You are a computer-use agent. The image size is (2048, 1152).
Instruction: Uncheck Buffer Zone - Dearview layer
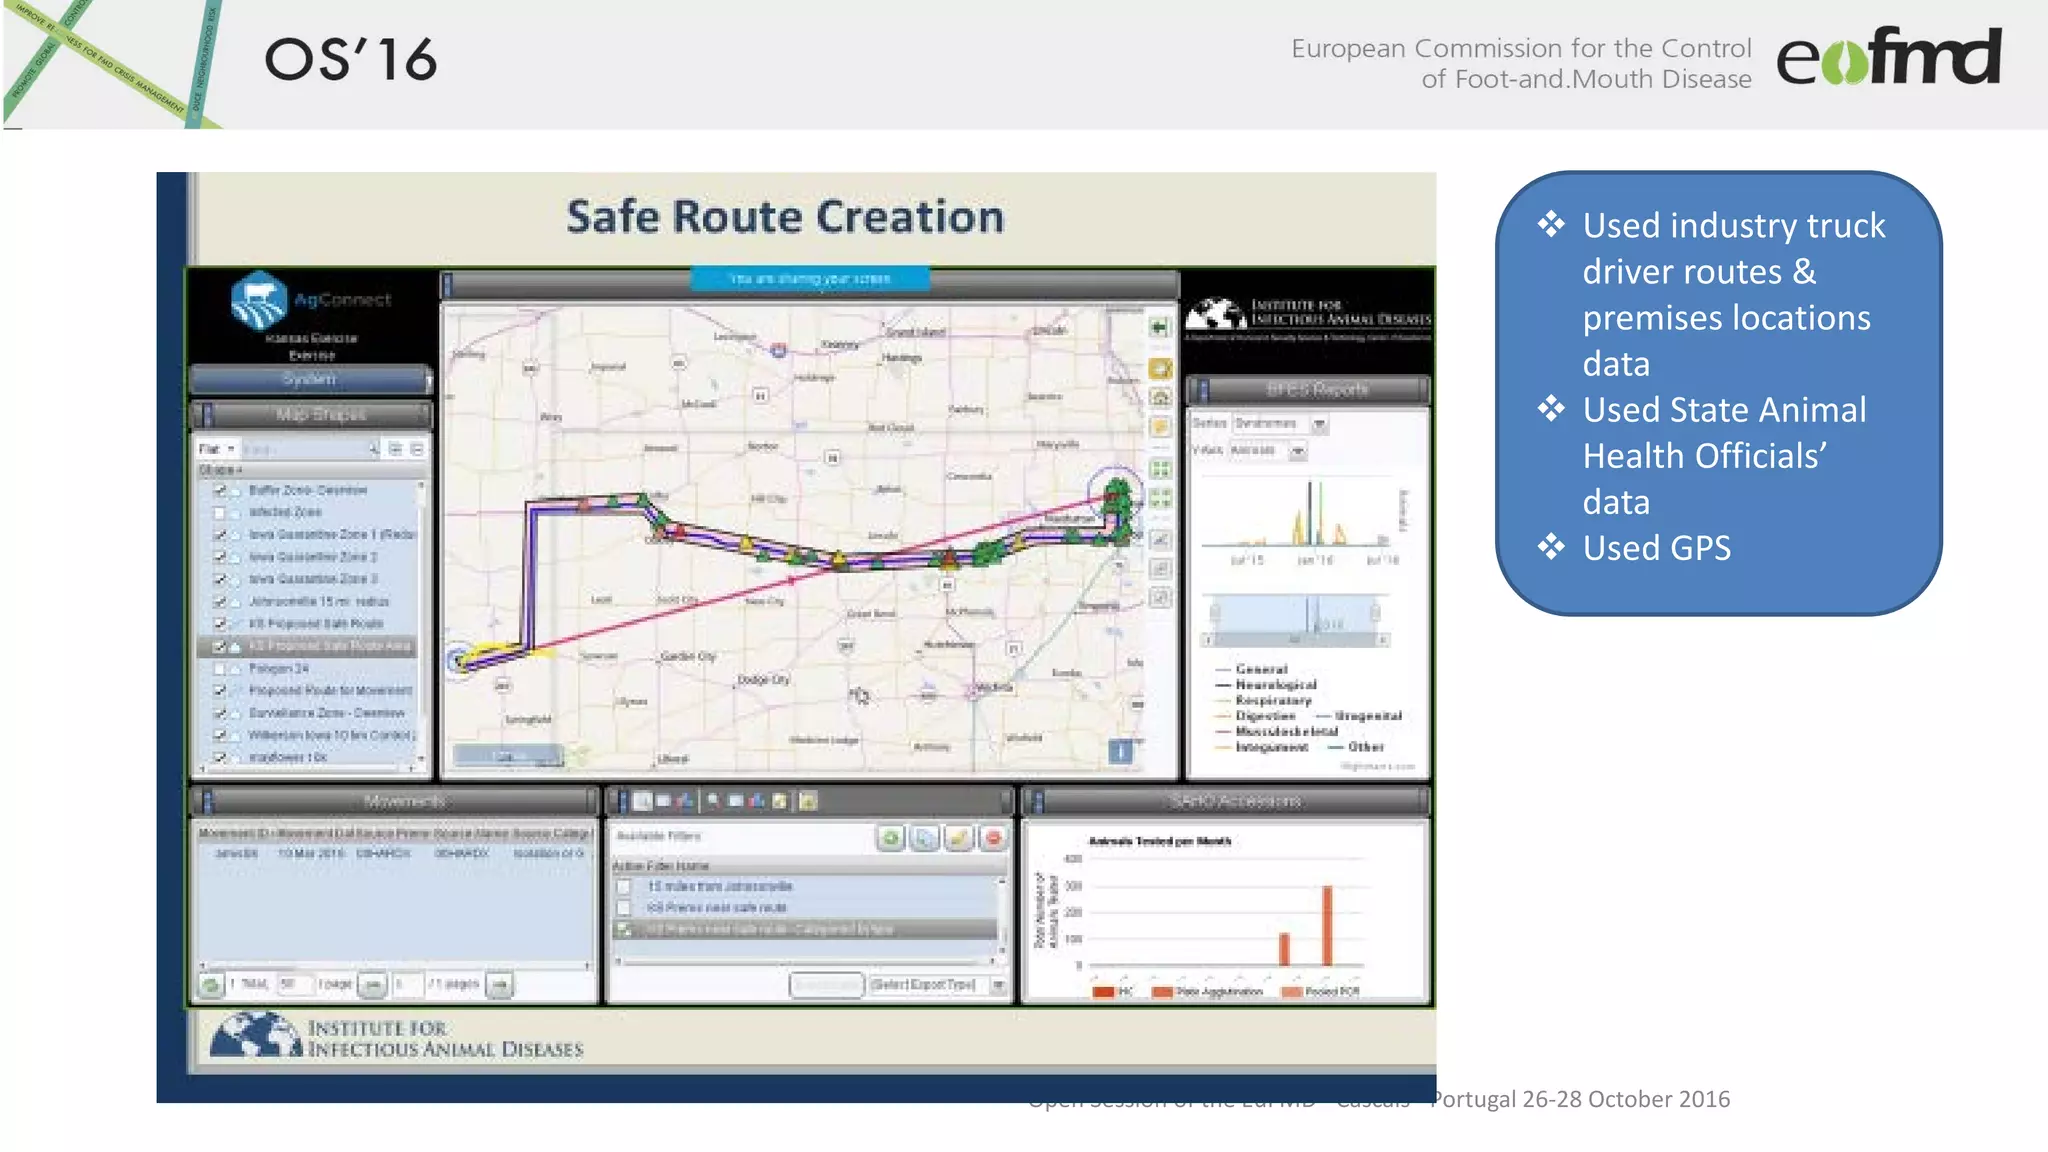(220, 490)
